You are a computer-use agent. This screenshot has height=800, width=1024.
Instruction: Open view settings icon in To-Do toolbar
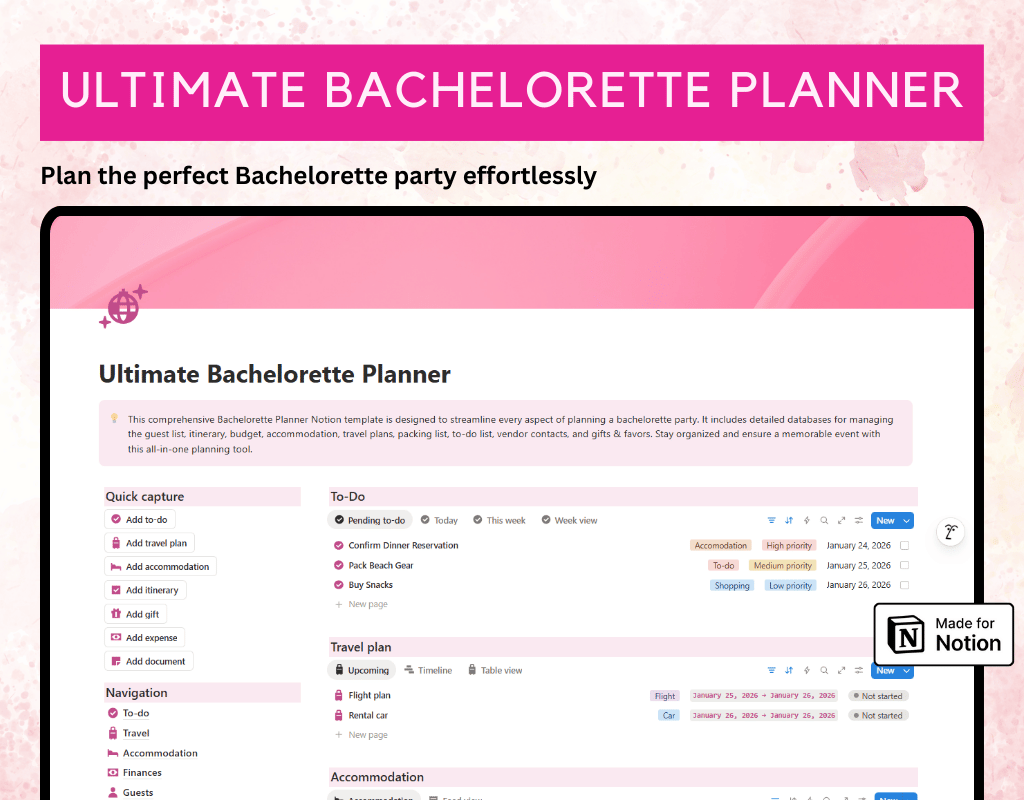pyautogui.click(x=859, y=520)
